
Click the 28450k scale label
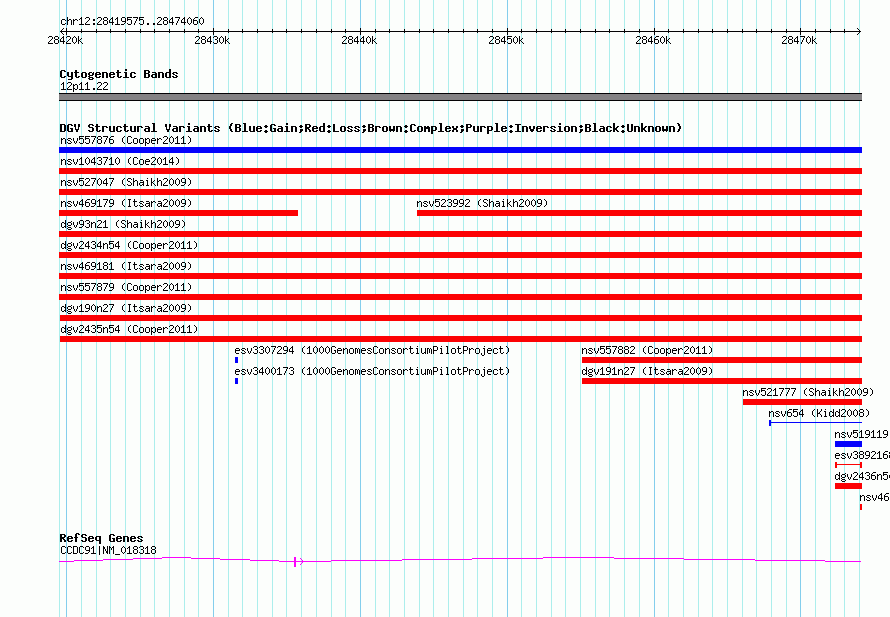pyautogui.click(x=506, y=40)
